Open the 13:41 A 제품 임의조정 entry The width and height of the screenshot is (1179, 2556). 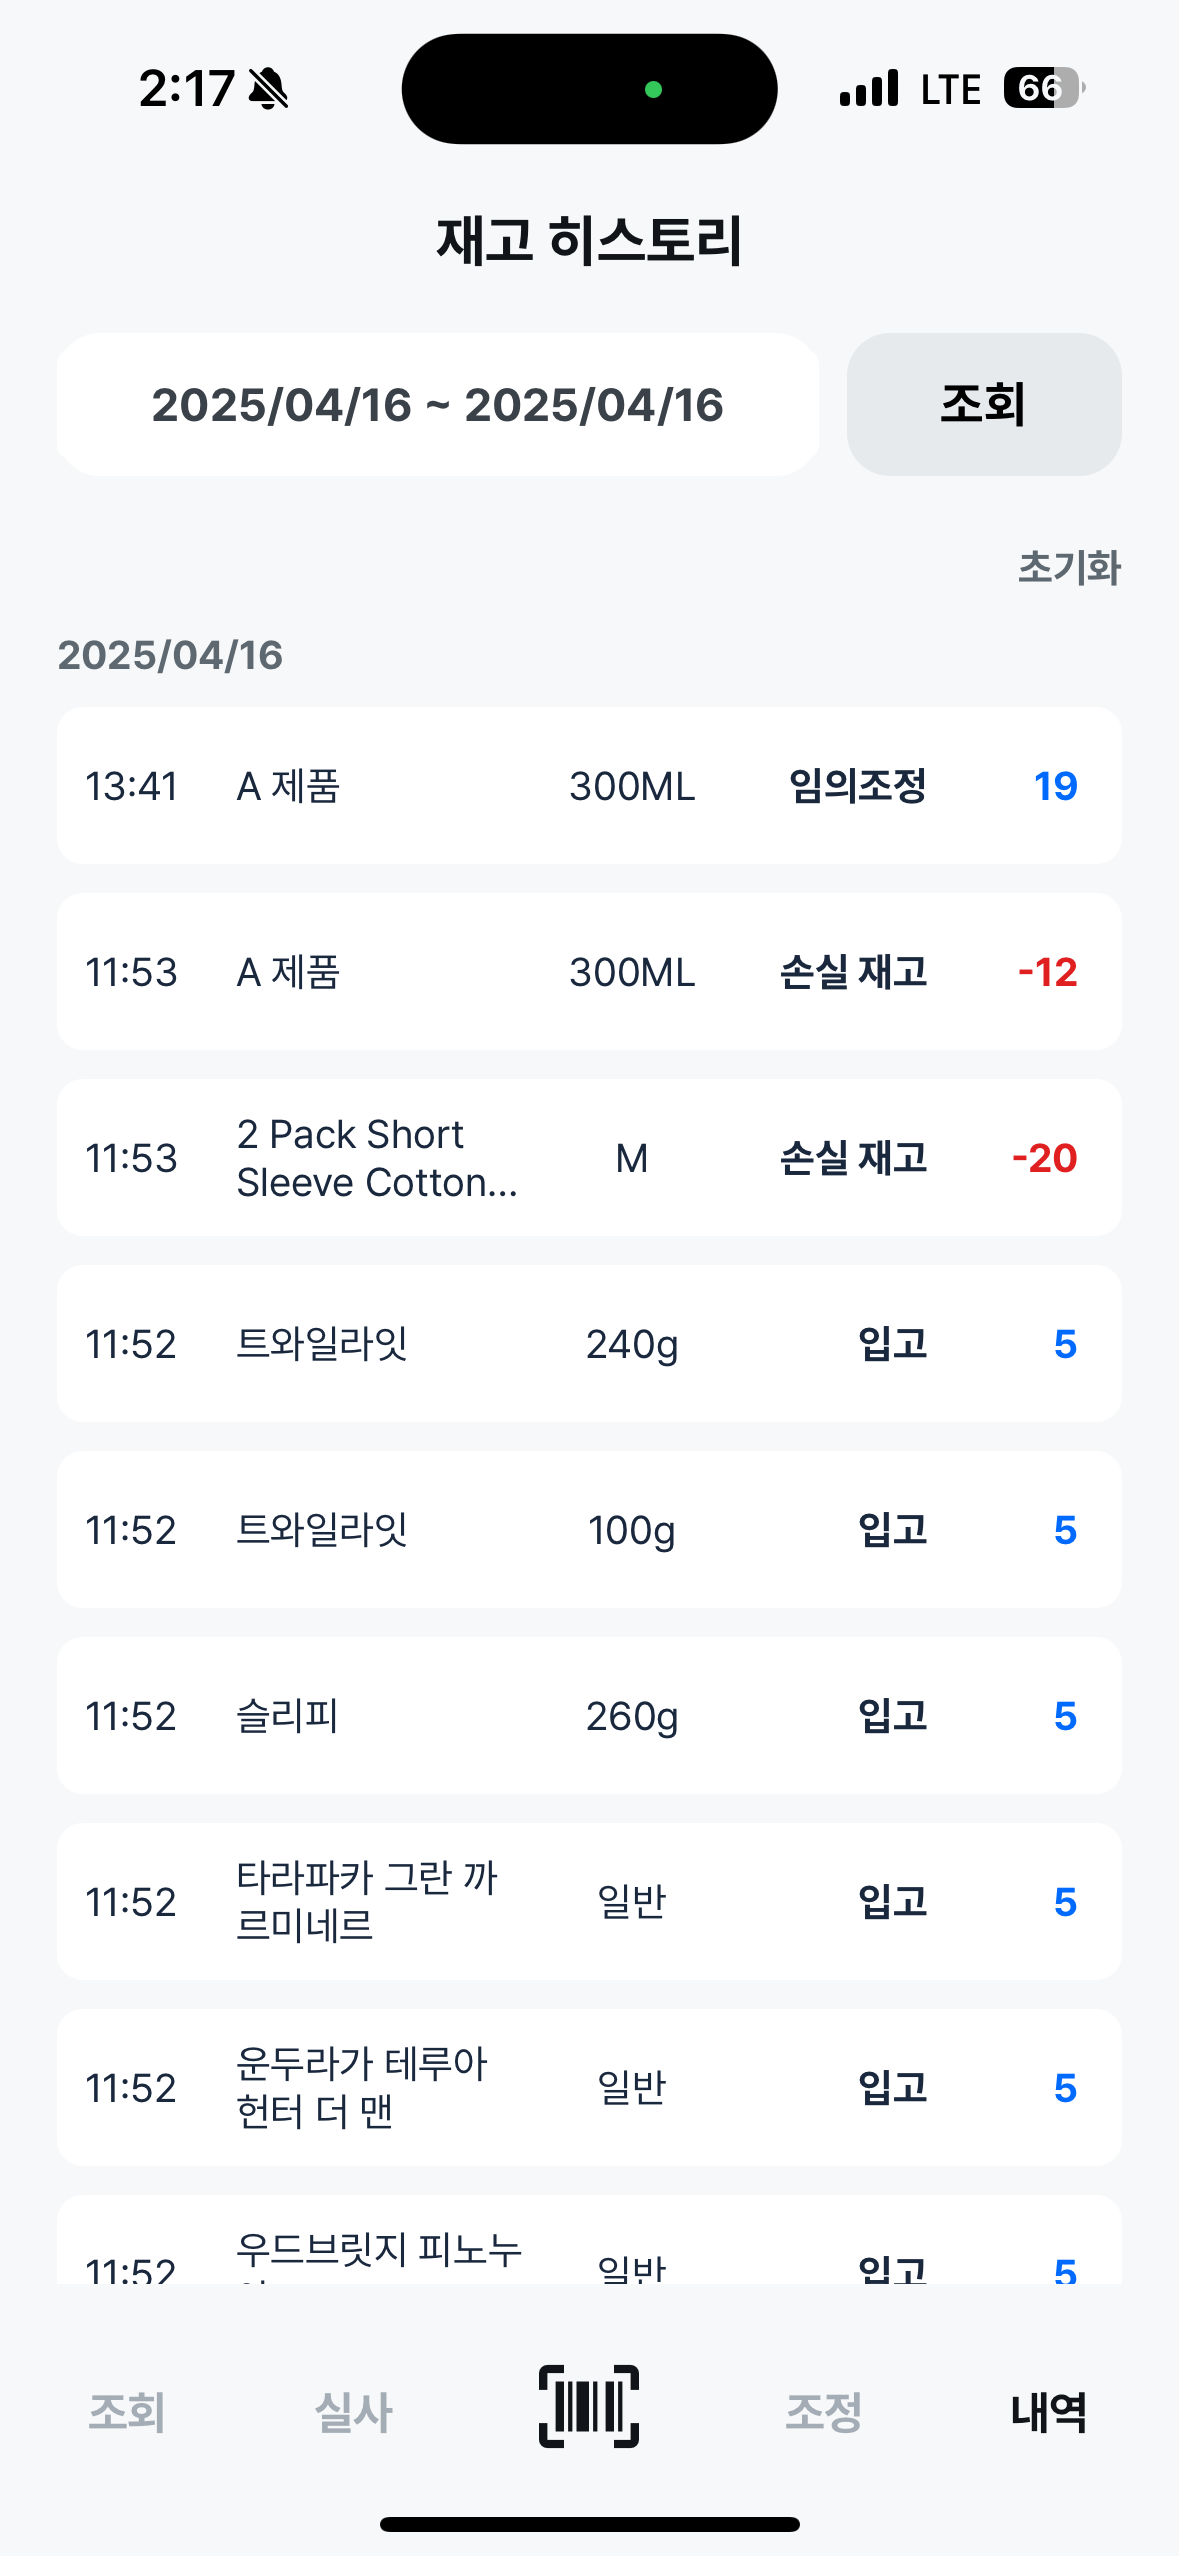coord(588,786)
